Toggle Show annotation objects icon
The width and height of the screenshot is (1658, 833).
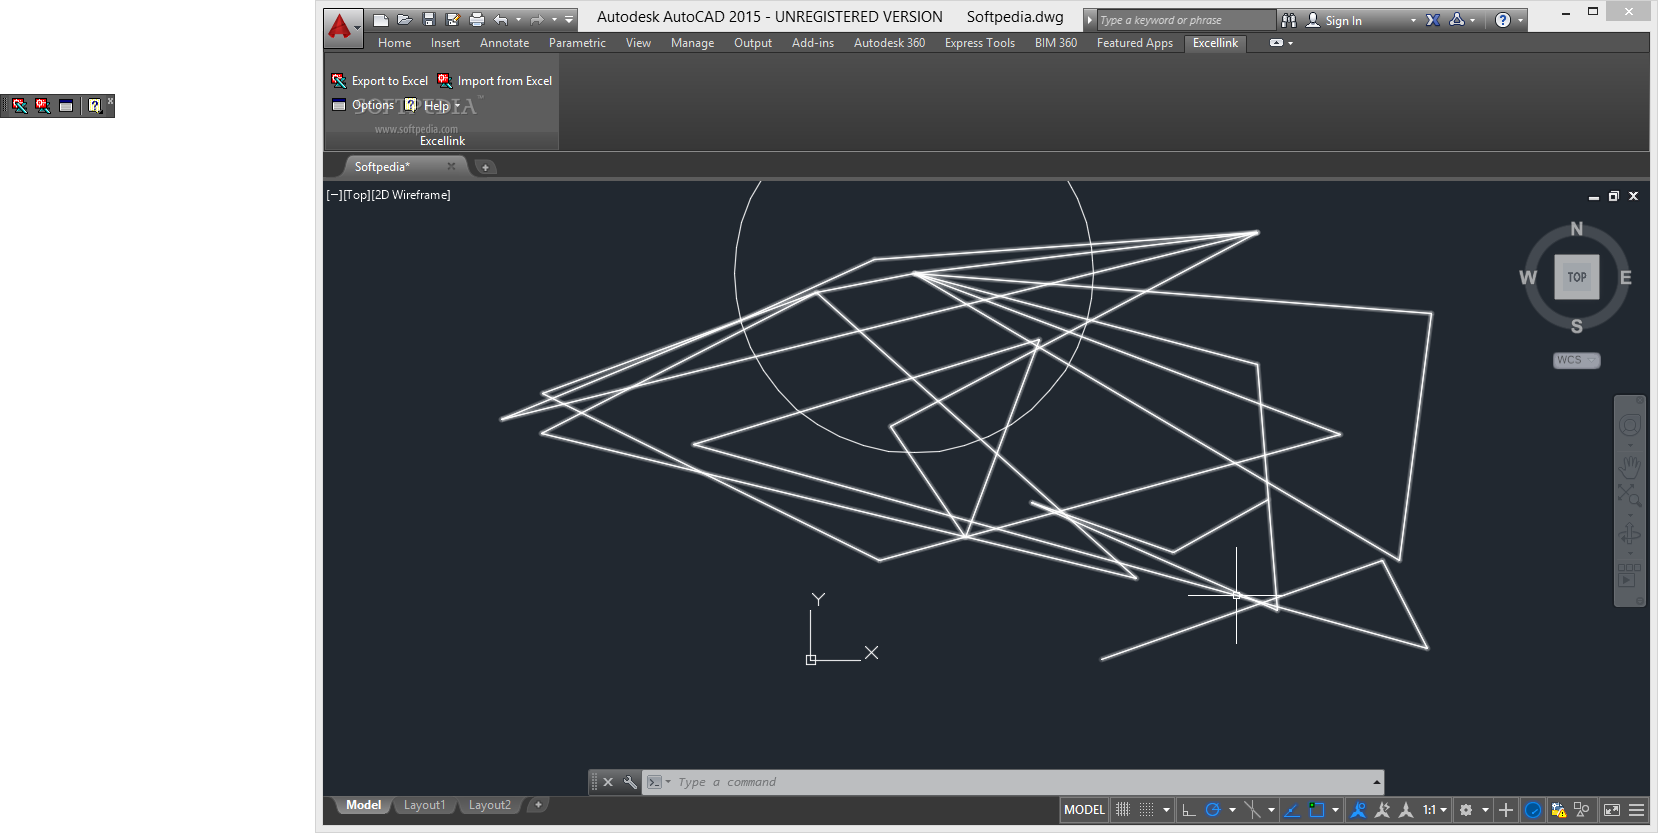click(x=1358, y=810)
